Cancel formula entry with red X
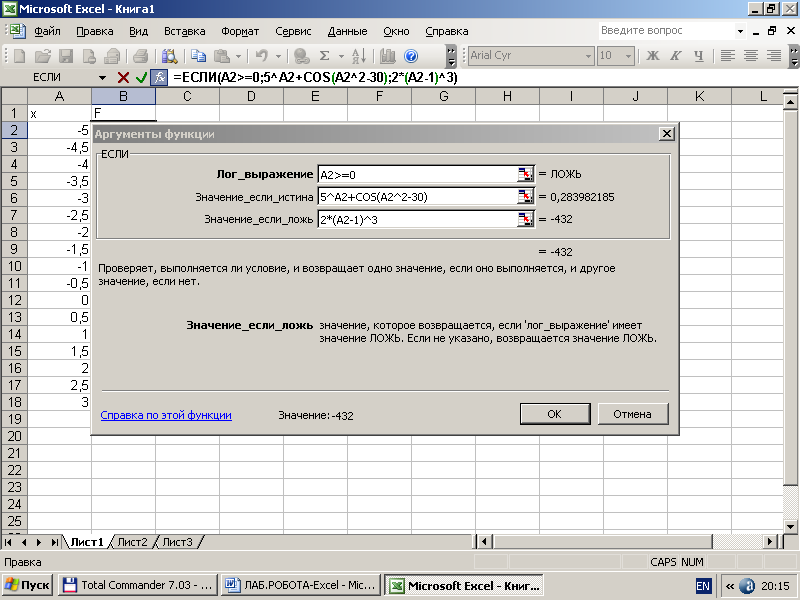The height and width of the screenshot is (600, 800). click(x=123, y=78)
